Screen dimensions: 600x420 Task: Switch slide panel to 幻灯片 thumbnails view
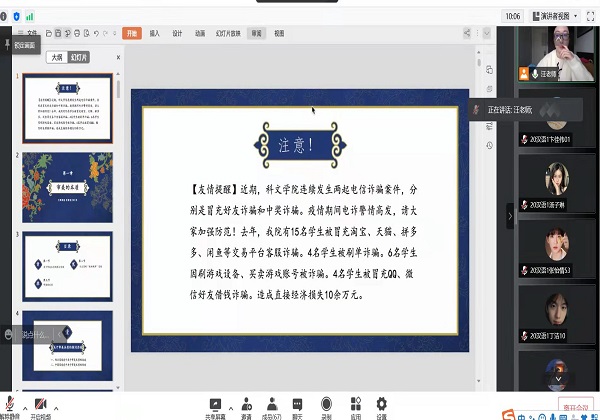click(x=78, y=57)
